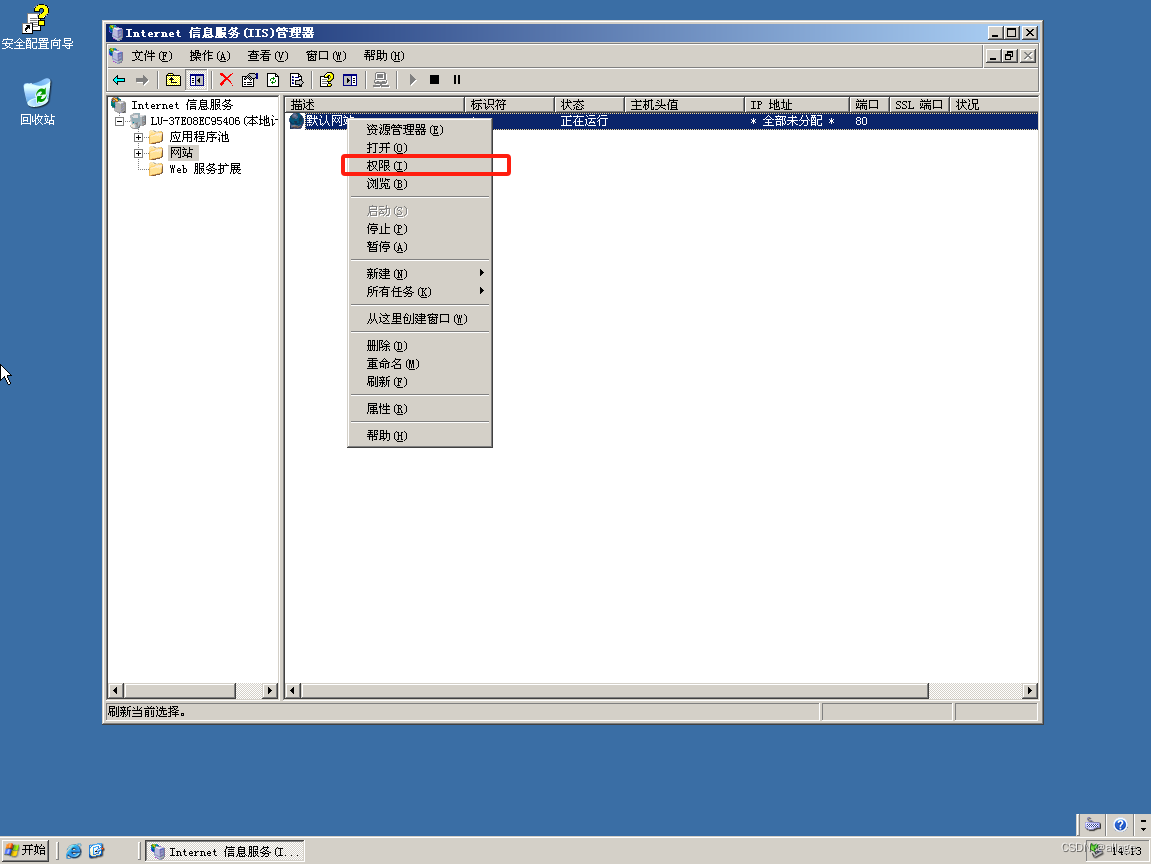Sort by 标识符 column header

pyautogui.click(x=509, y=104)
